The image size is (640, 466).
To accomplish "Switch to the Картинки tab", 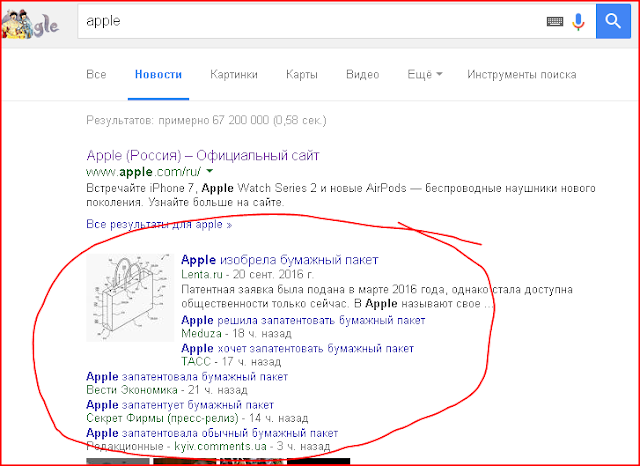I will tap(234, 75).
